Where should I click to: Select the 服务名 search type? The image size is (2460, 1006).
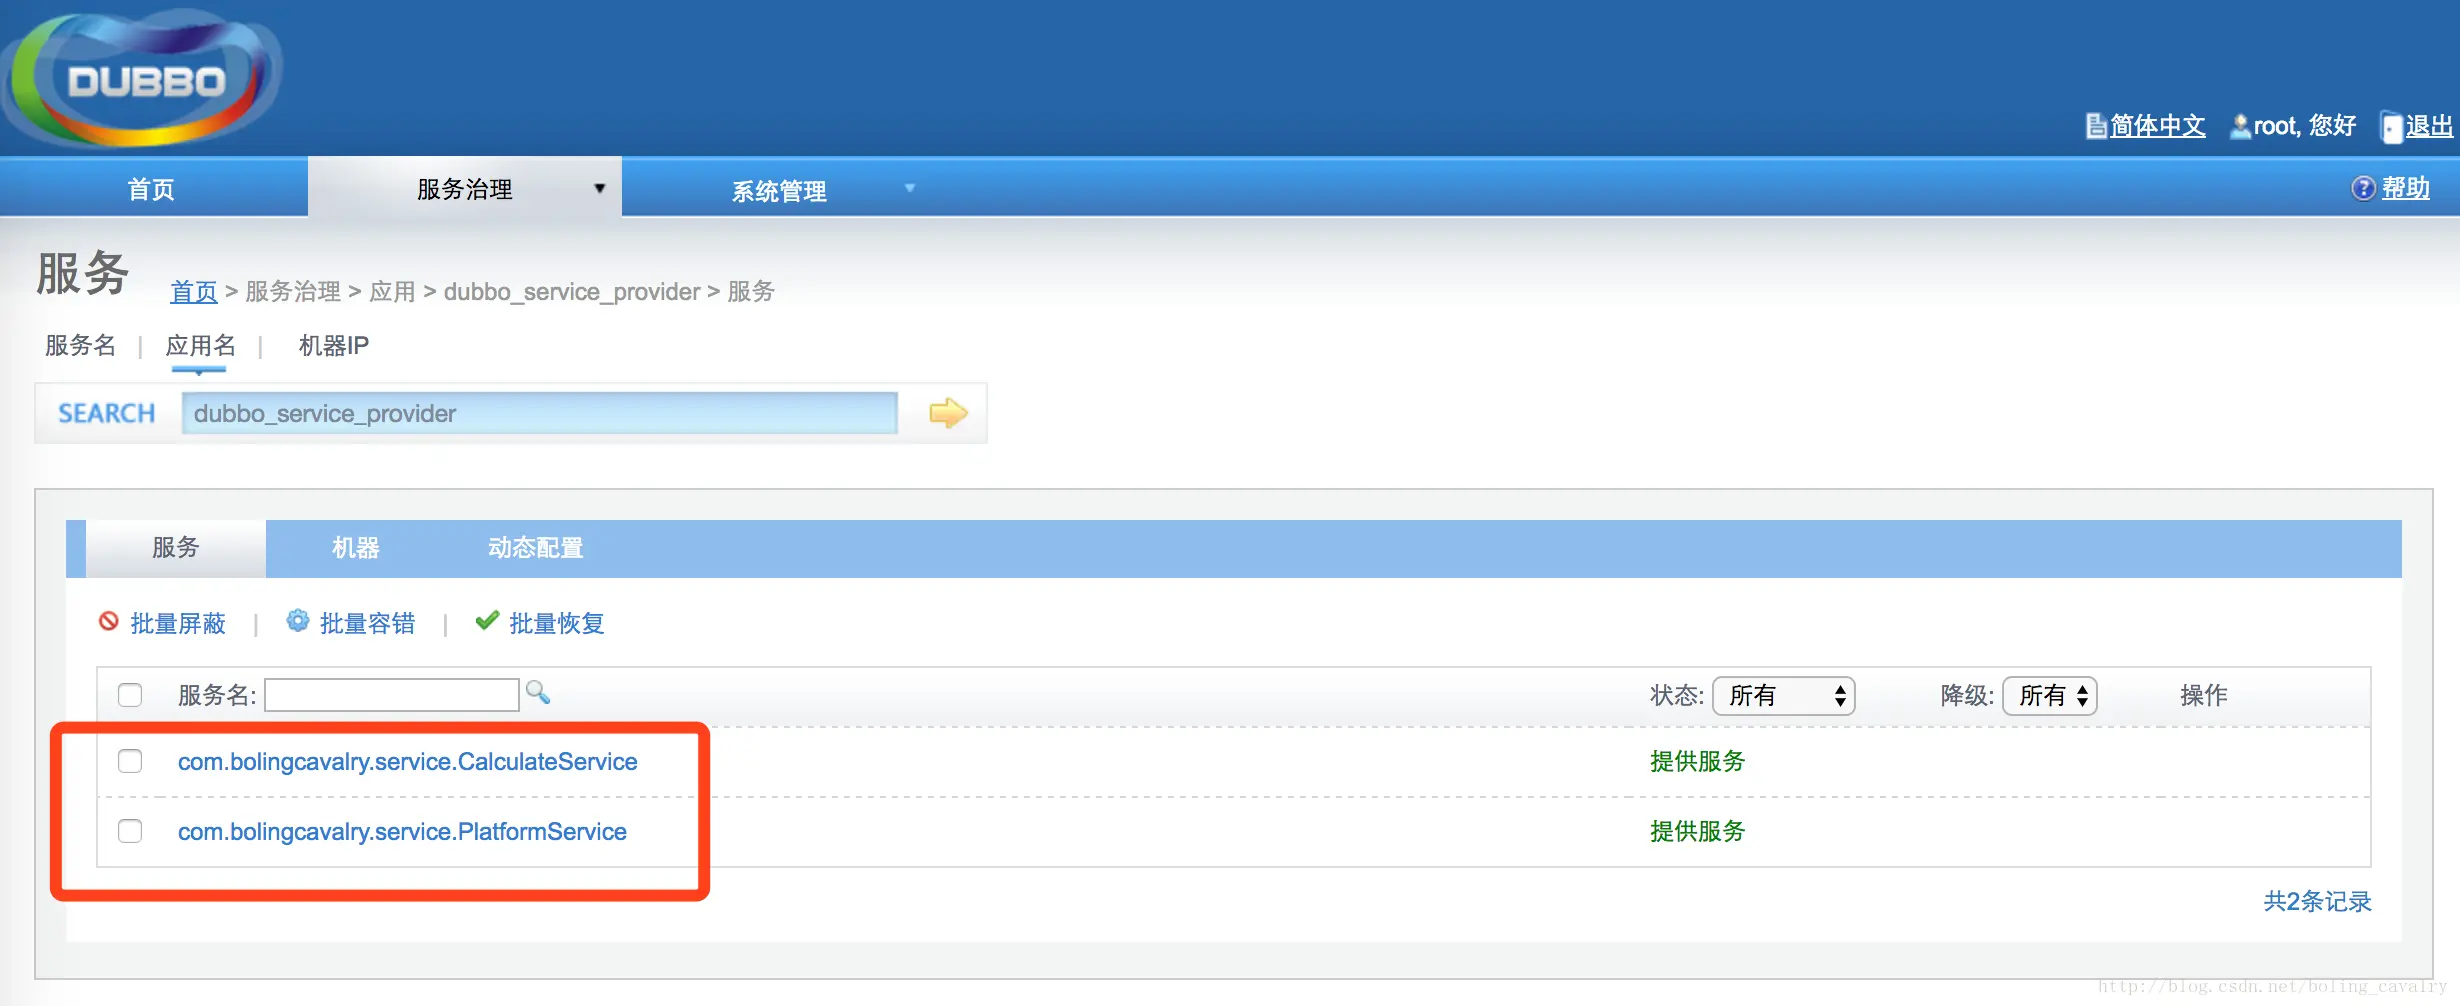81,346
